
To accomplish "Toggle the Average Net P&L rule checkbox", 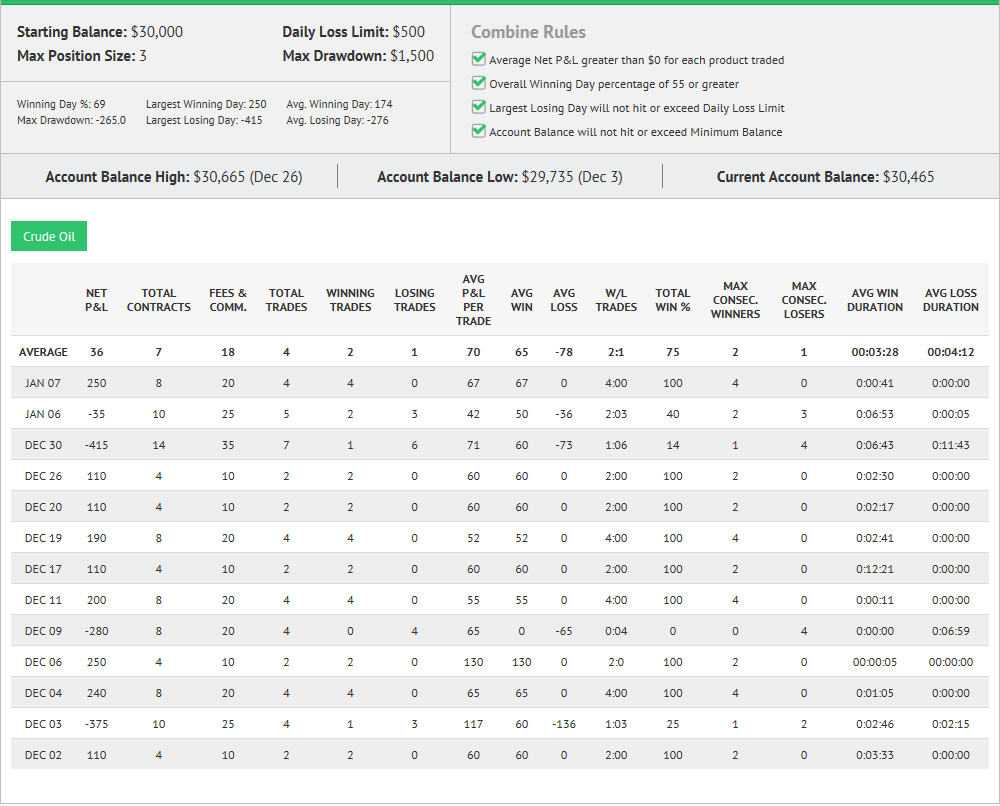I will pos(478,59).
